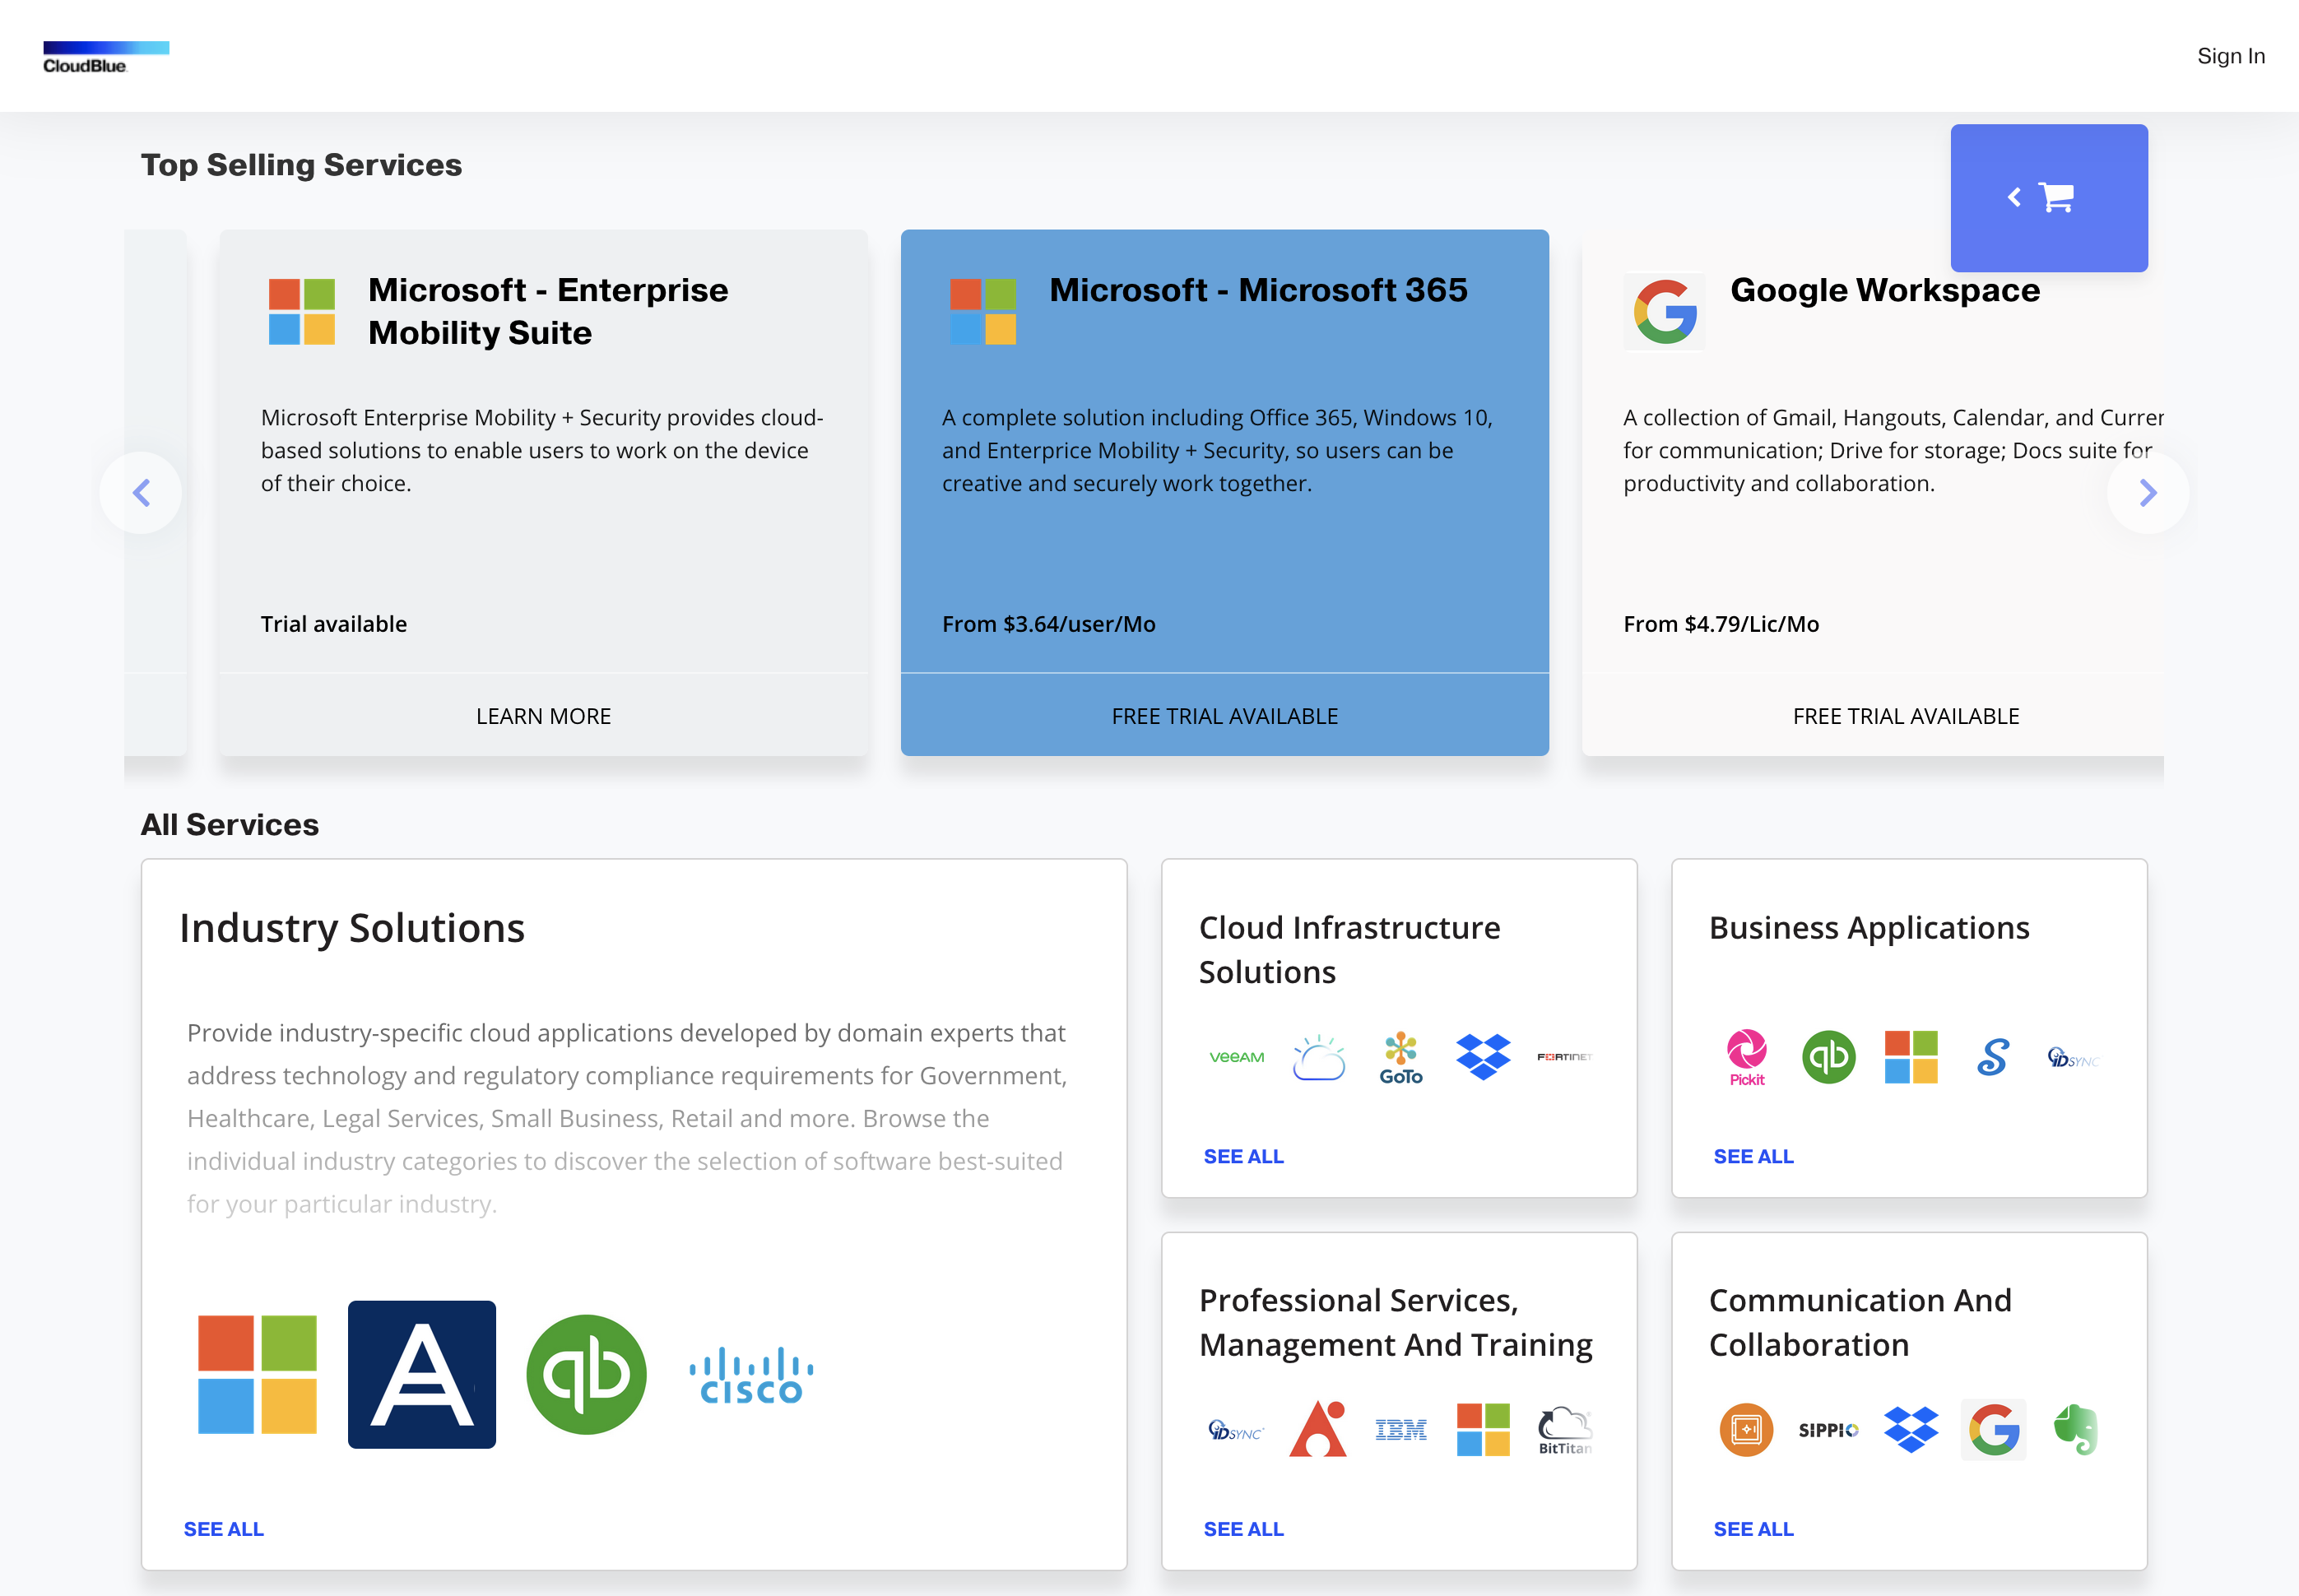This screenshot has width=2299, height=1596.
Task: Go to previous slide in Top Selling carousel
Action: (141, 492)
